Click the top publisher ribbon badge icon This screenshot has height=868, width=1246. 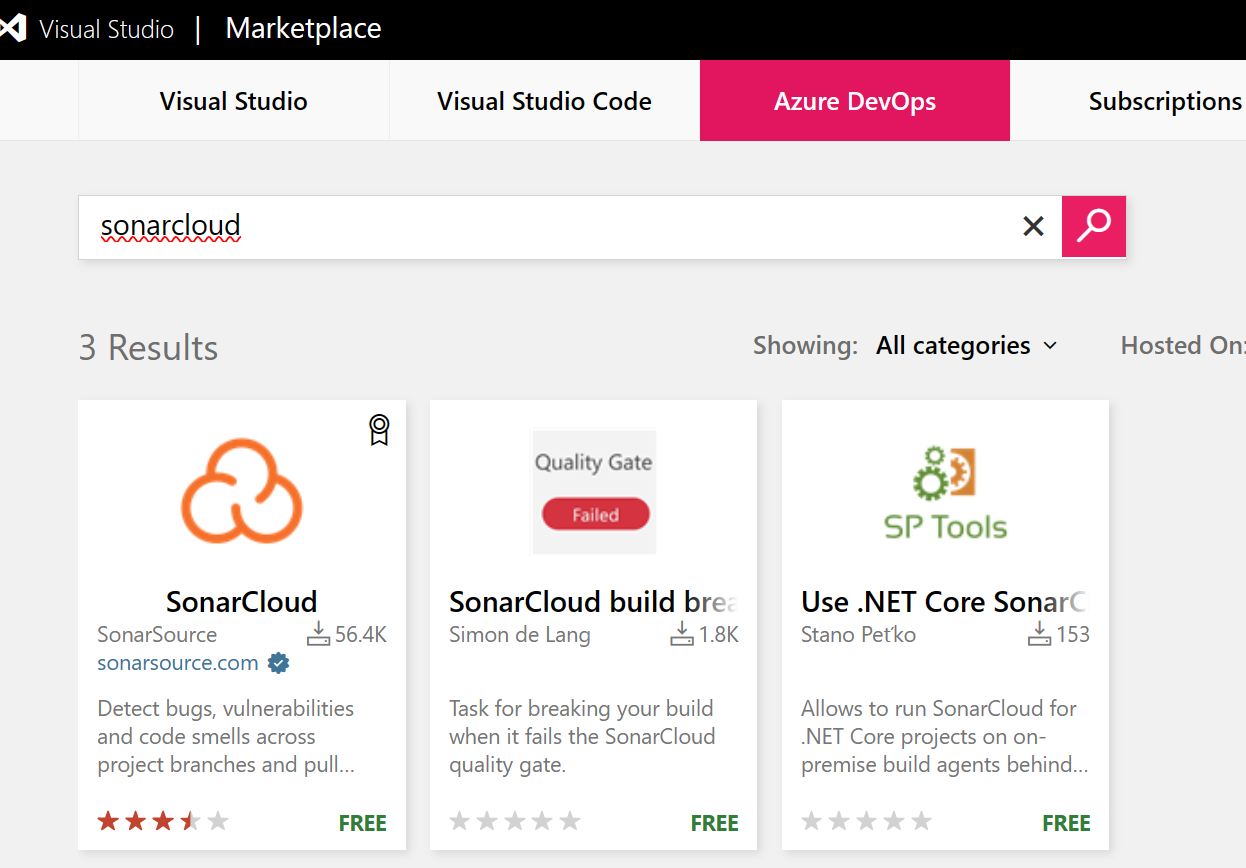(x=379, y=430)
